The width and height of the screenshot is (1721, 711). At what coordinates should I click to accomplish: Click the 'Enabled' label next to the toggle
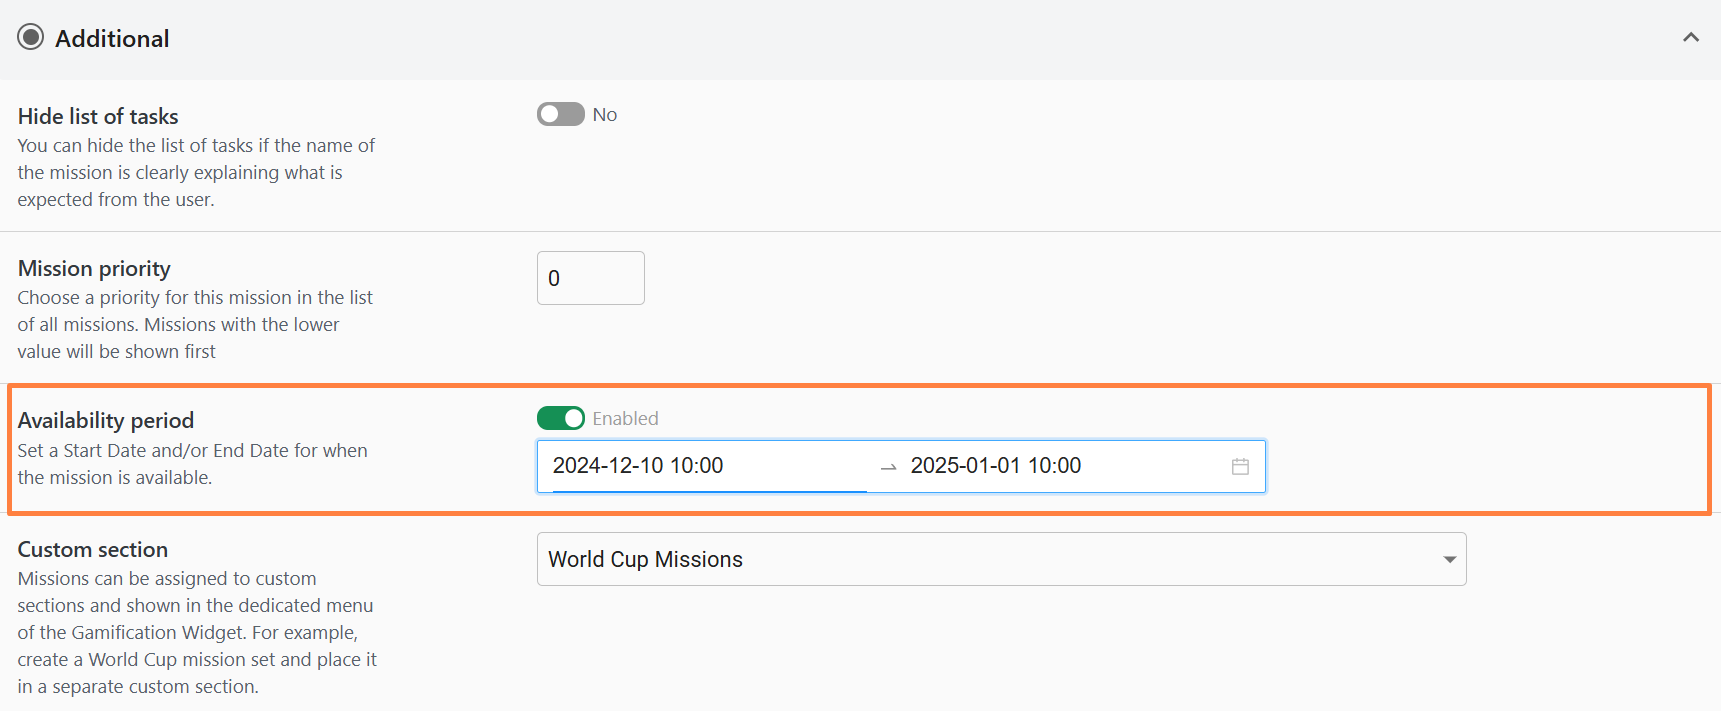625,418
